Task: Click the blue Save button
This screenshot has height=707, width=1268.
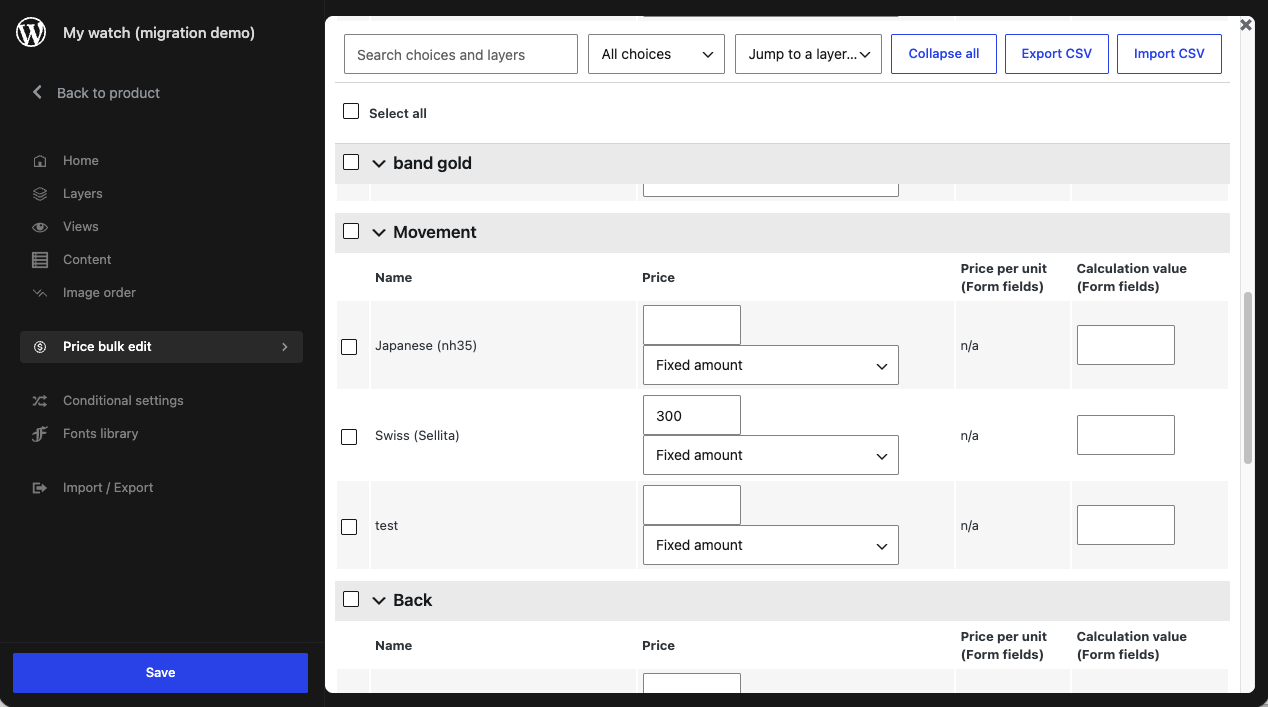Action: tap(160, 673)
